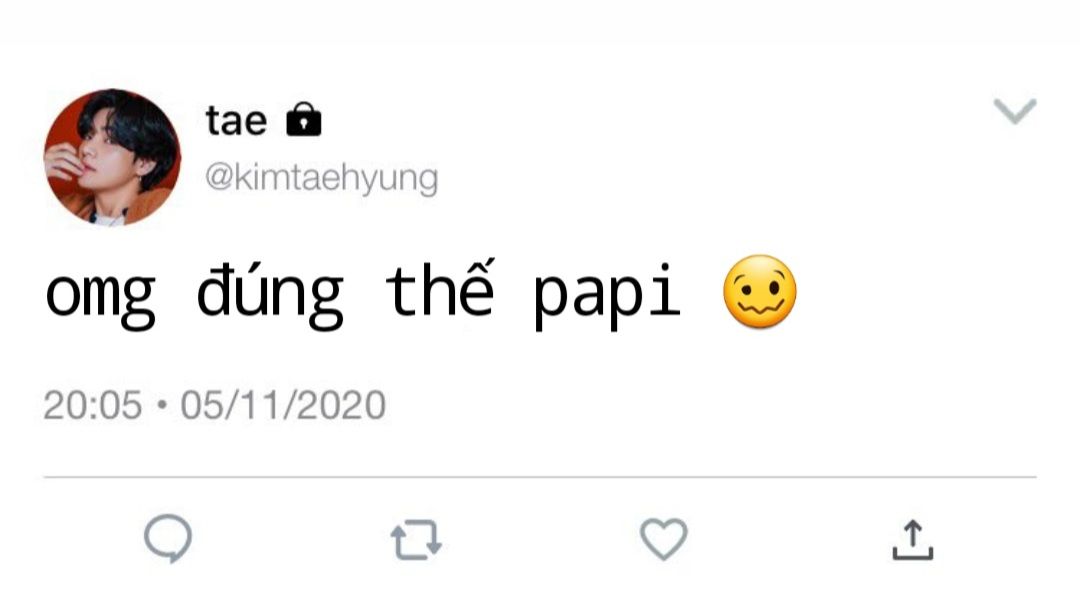Reply to the tweet via speech bubble icon

[x=168, y=539]
